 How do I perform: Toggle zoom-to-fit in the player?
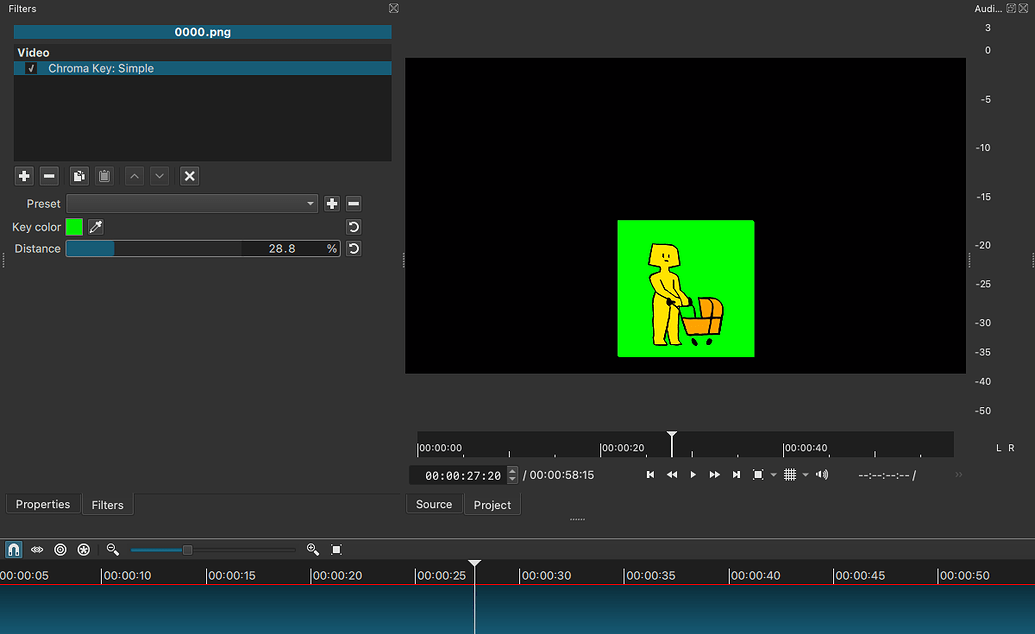(x=758, y=475)
